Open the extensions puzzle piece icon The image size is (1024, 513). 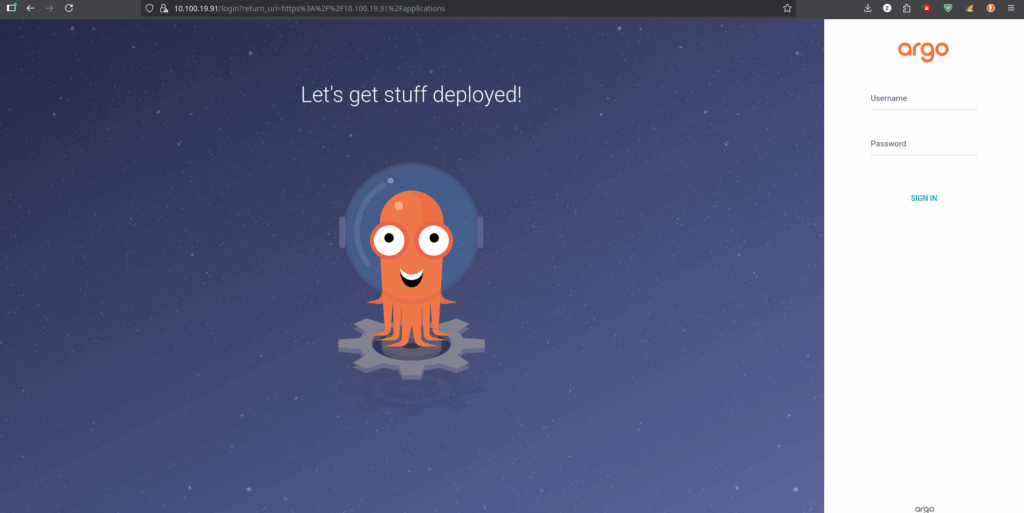tap(906, 8)
